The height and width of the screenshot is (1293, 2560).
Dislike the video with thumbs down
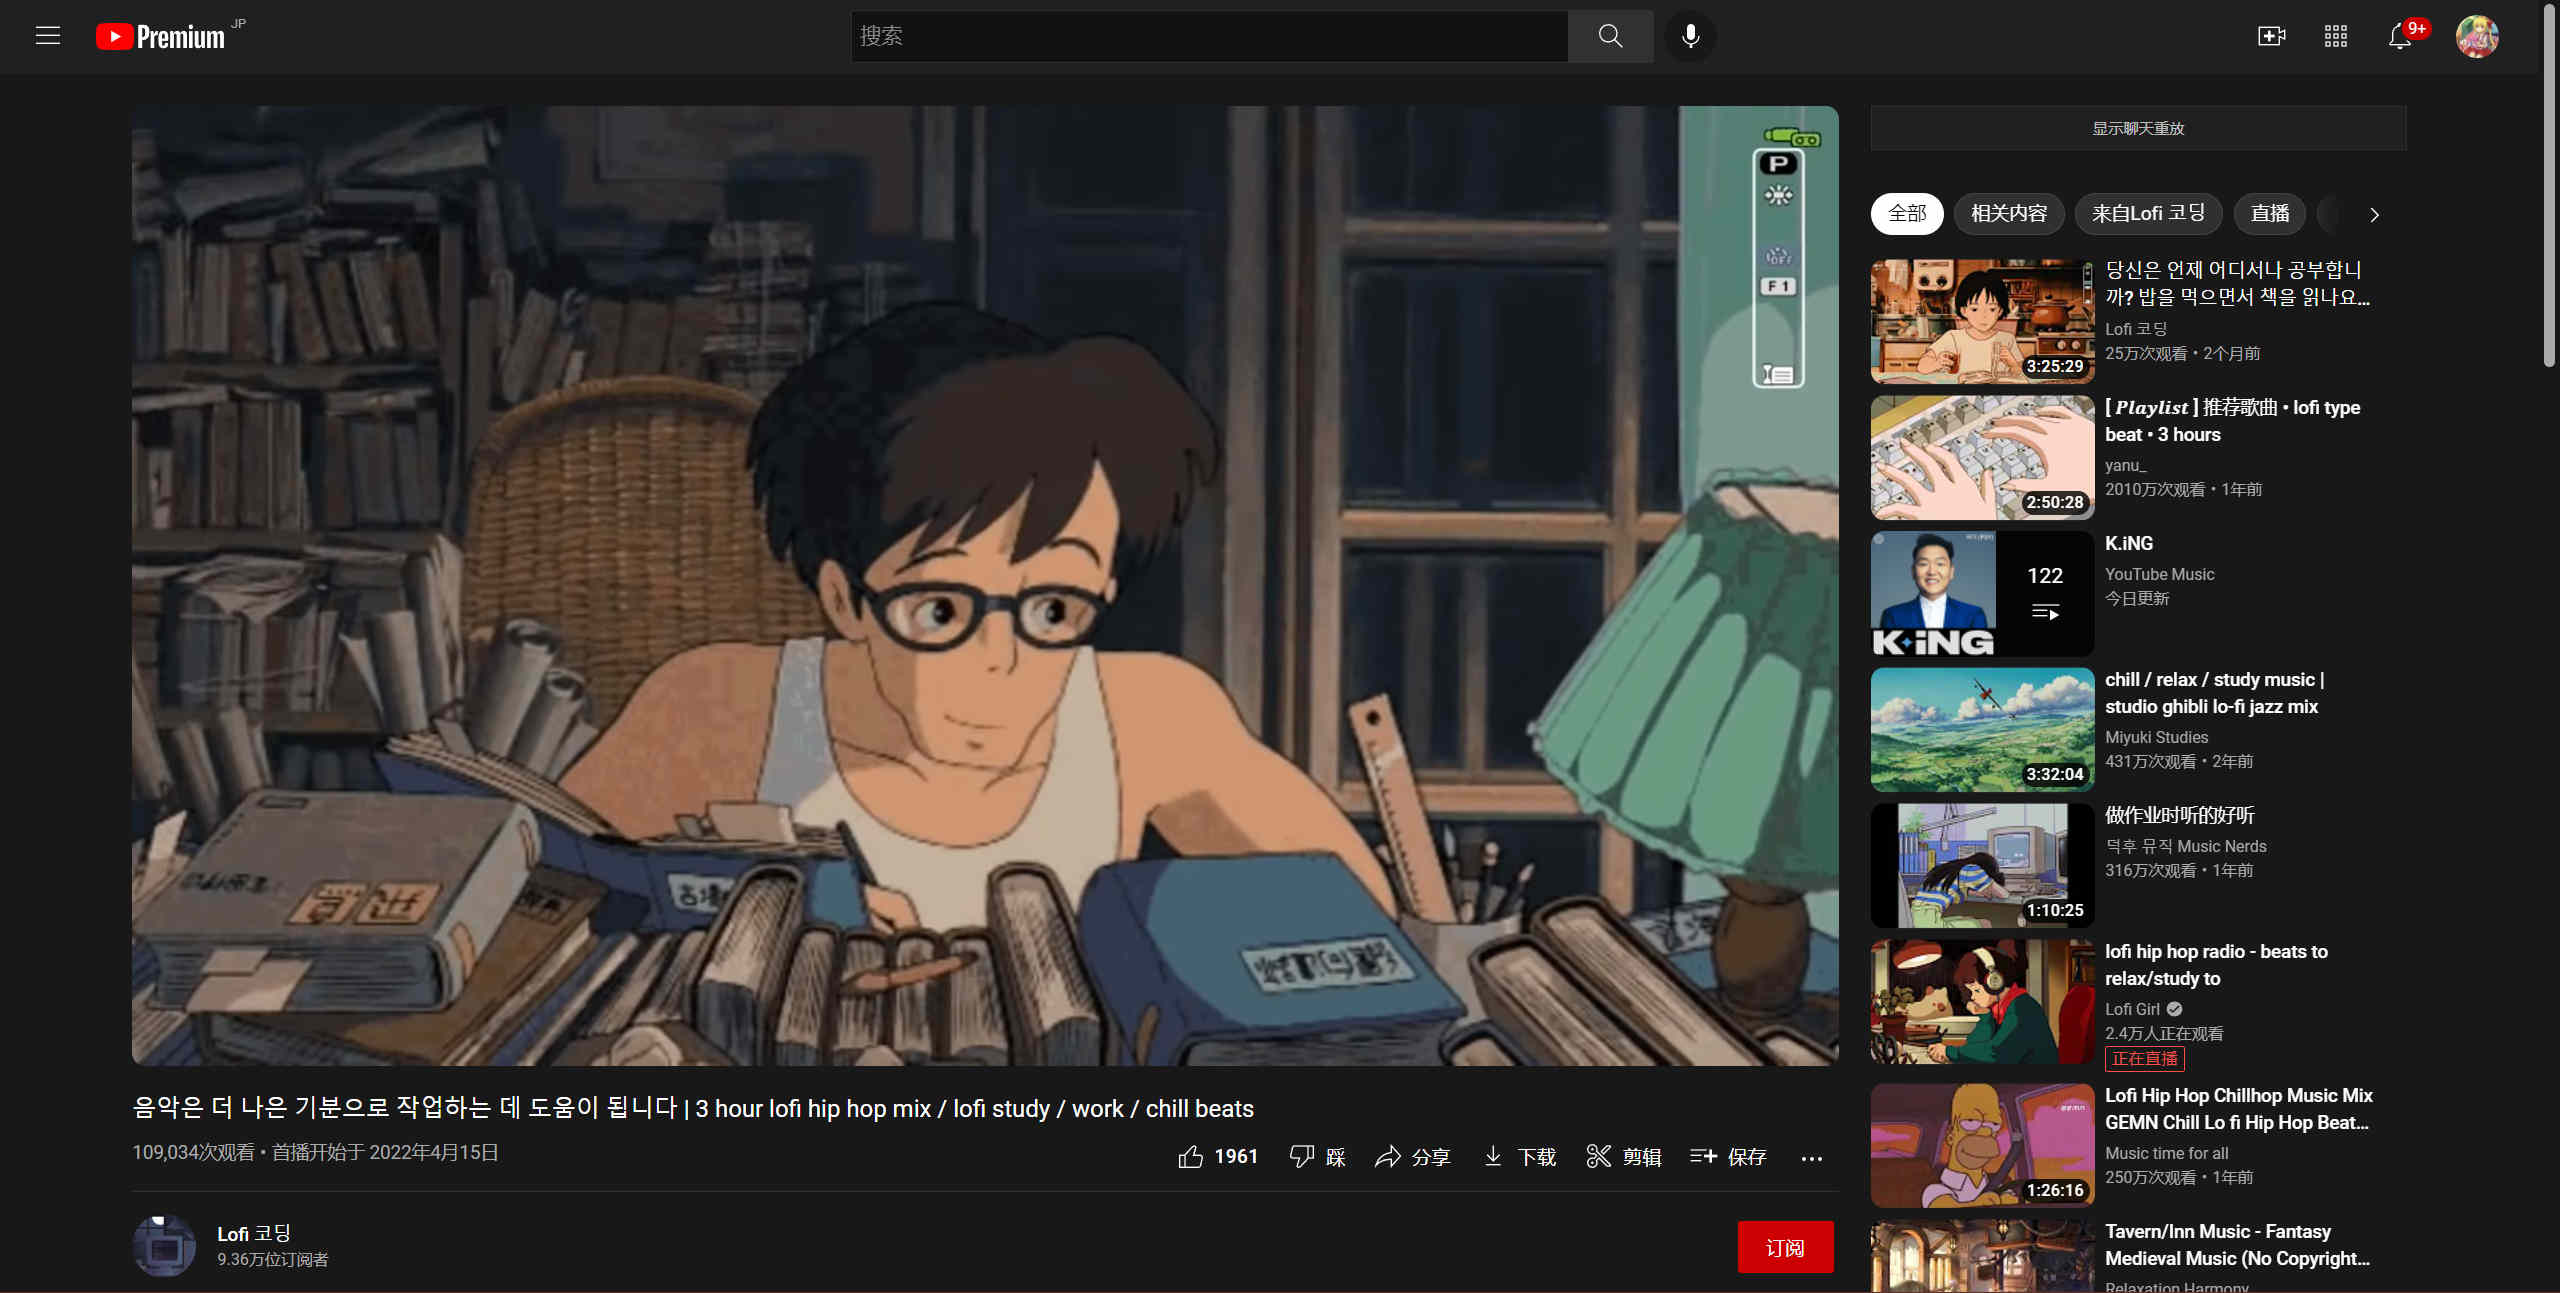(x=1317, y=1157)
